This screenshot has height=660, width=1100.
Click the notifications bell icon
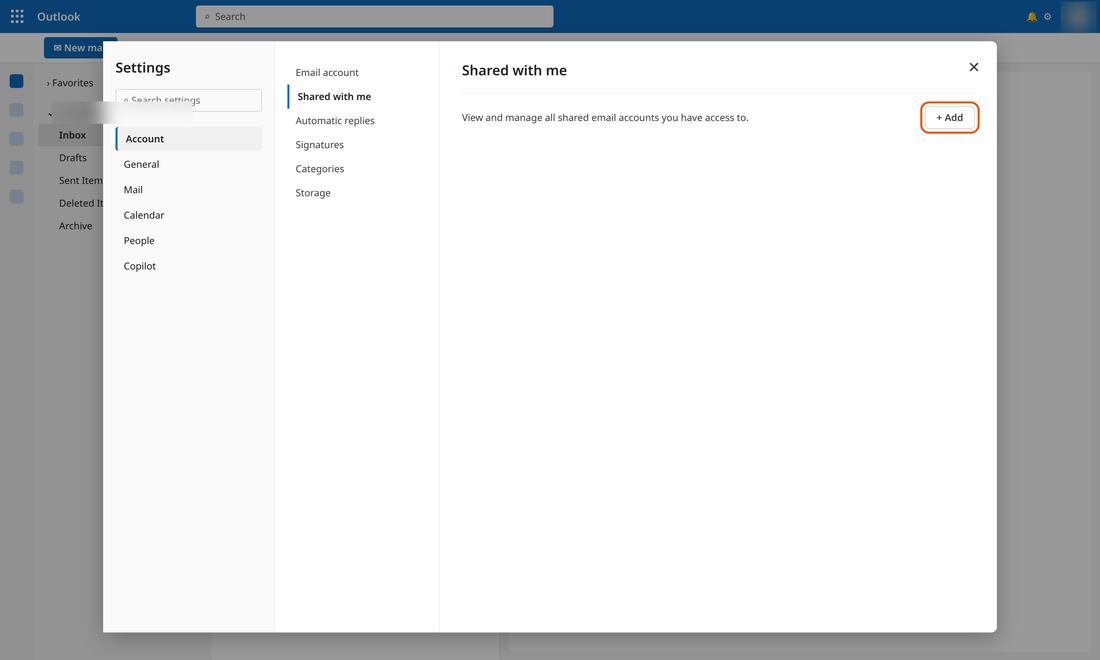coord(1032,17)
